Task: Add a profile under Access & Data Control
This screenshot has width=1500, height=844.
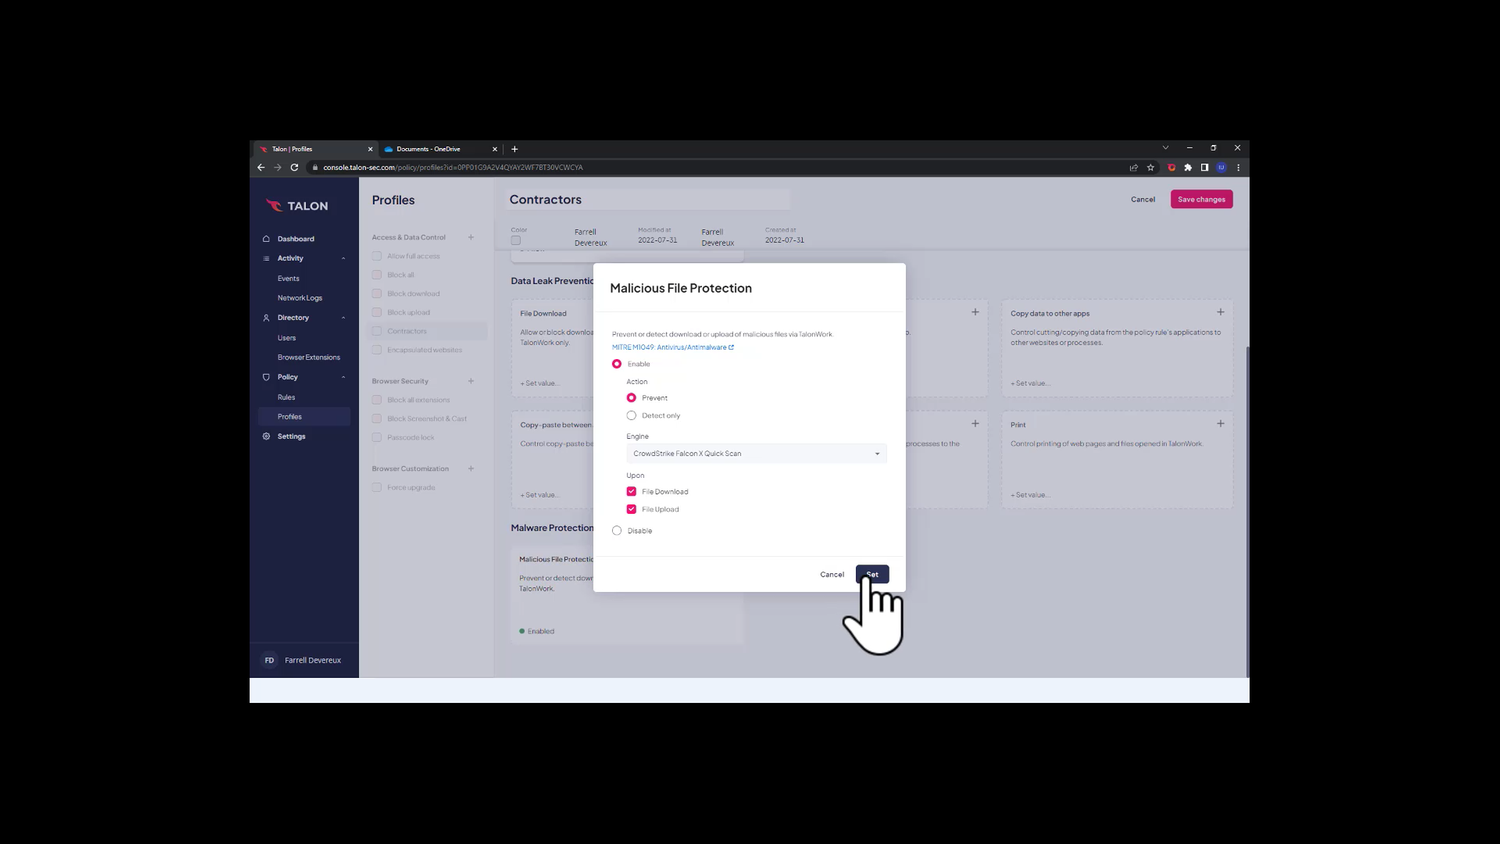Action: click(471, 237)
